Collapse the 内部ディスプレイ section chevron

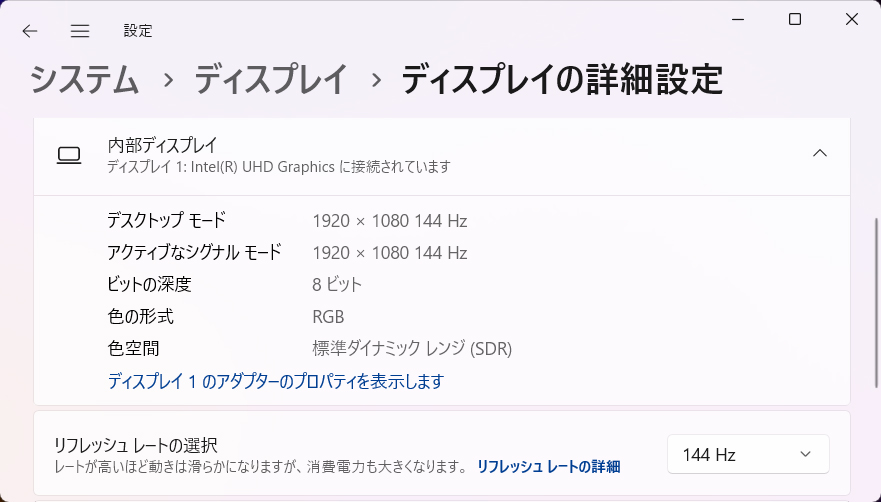click(820, 153)
